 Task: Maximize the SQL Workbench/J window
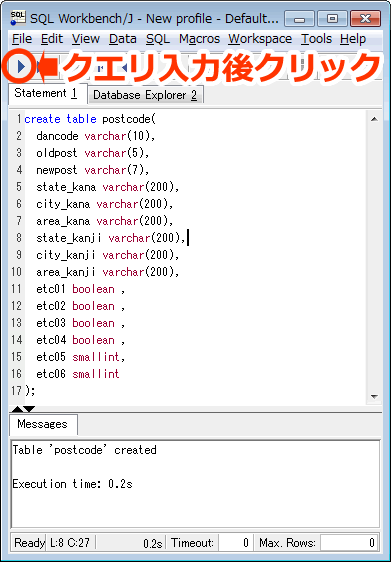point(332,19)
